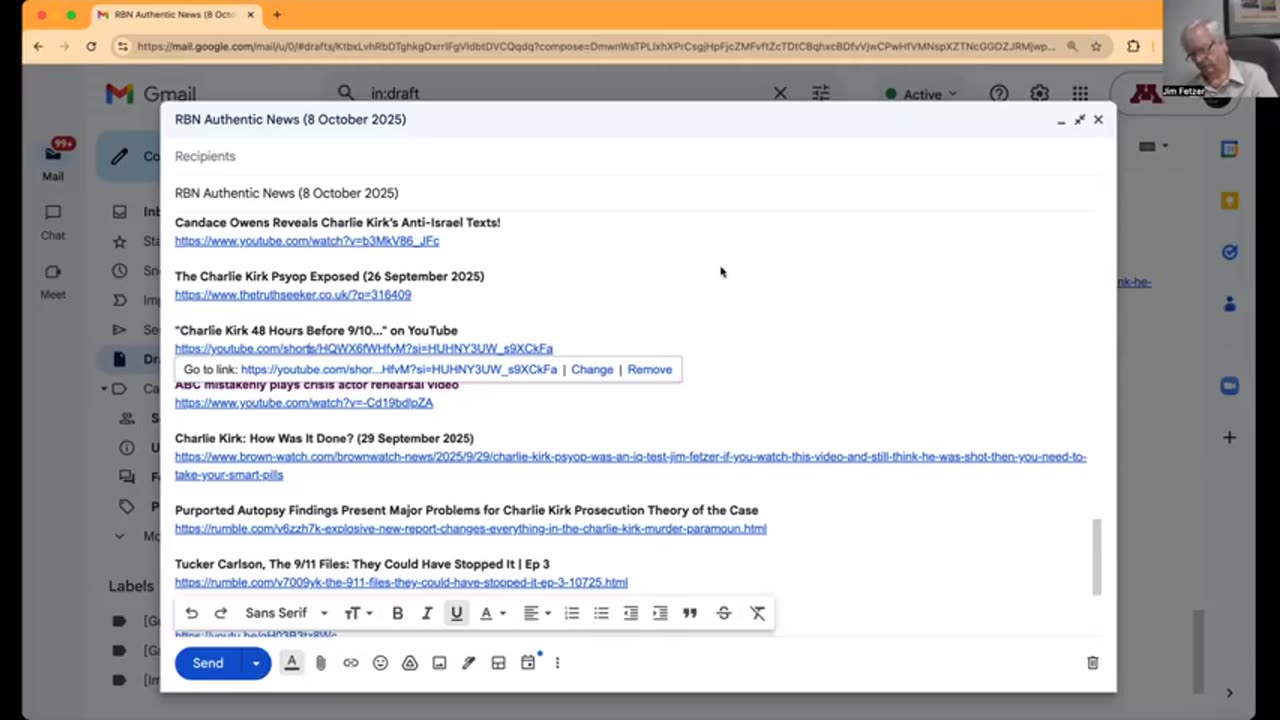Insert a photo into the email
This screenshot has height=720, width=1280.
coord(439,663)
